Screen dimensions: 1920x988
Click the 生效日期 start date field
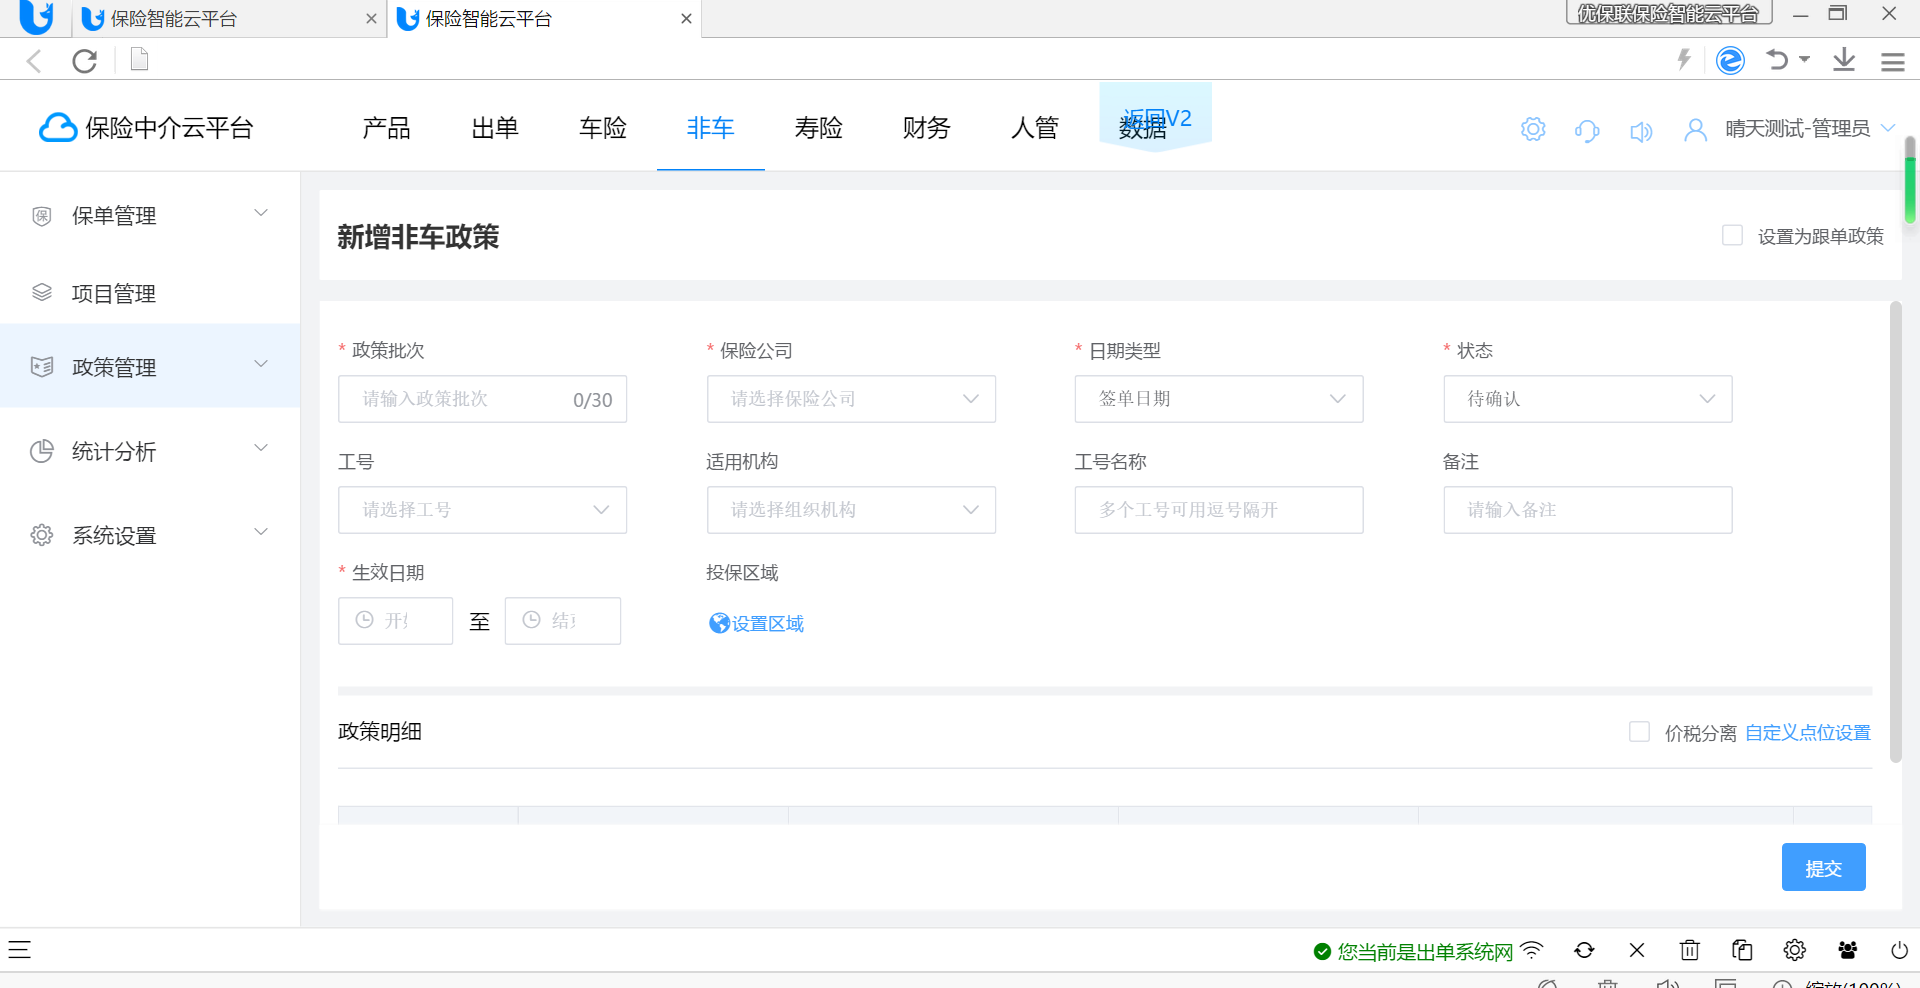(x=396, y=621)
